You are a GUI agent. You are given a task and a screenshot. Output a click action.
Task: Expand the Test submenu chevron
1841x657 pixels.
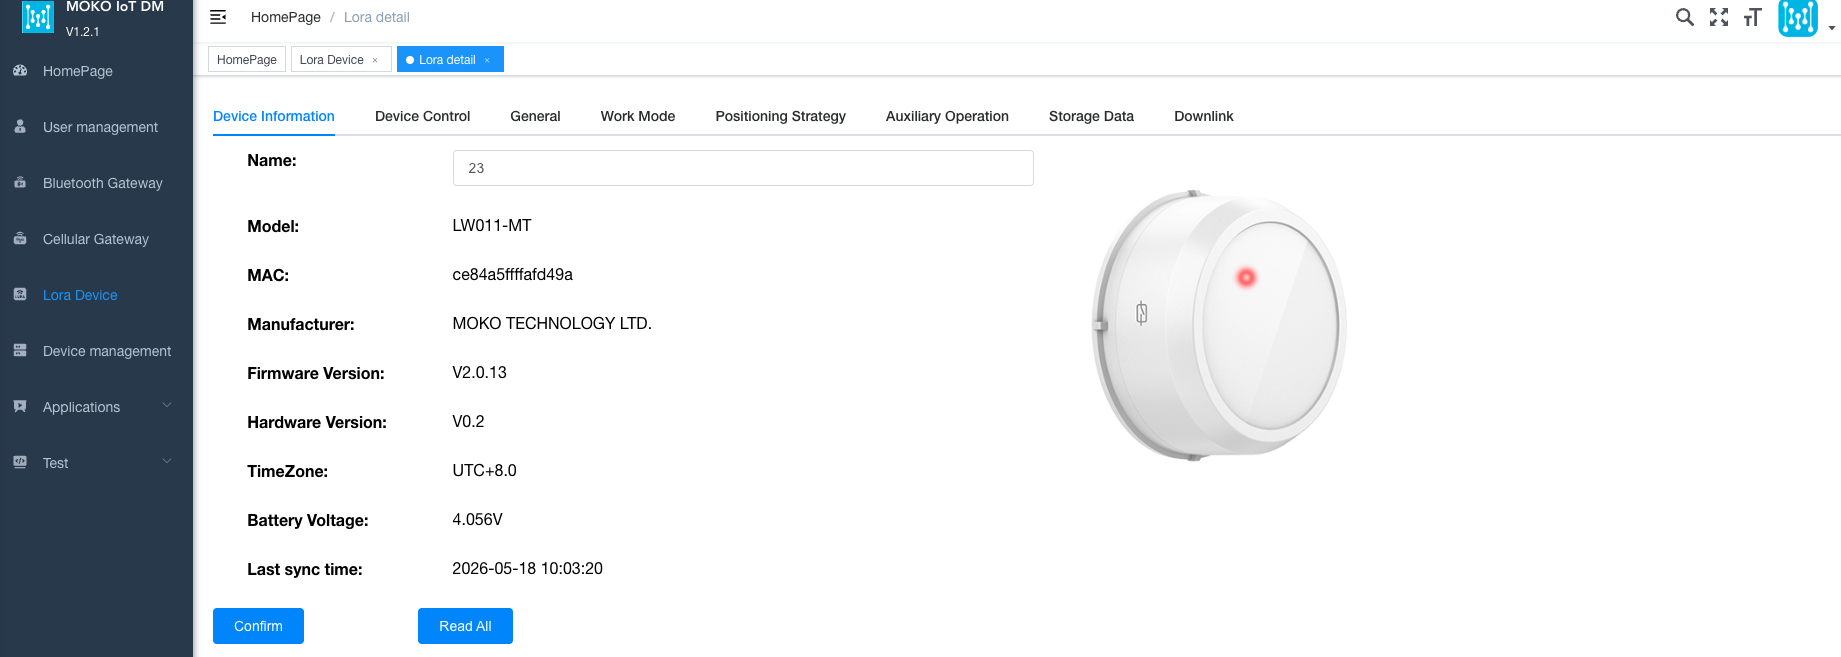pyautogui.click(x=167, y=462)
